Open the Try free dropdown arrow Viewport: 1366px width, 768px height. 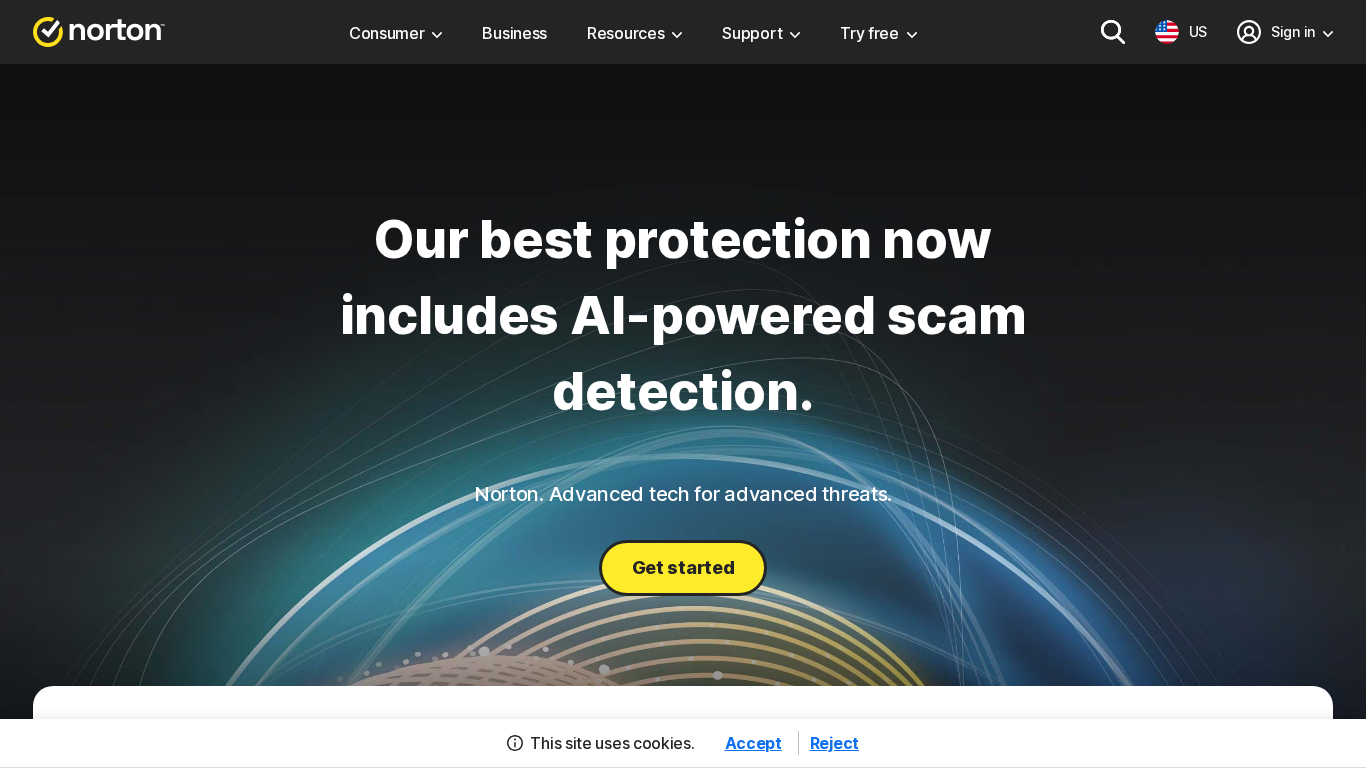click(x=912, y=35)
